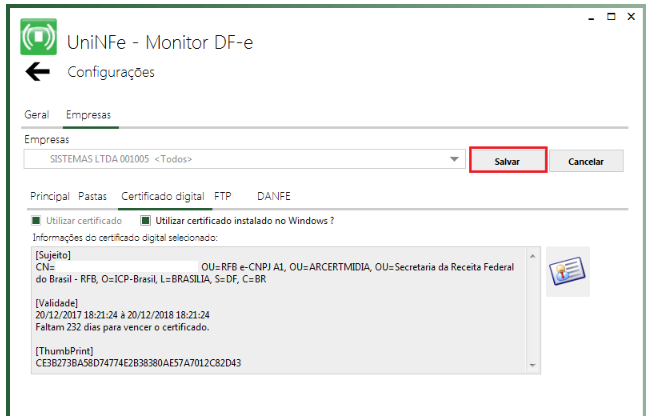Click the Cancelar button

tap(586, 161)
